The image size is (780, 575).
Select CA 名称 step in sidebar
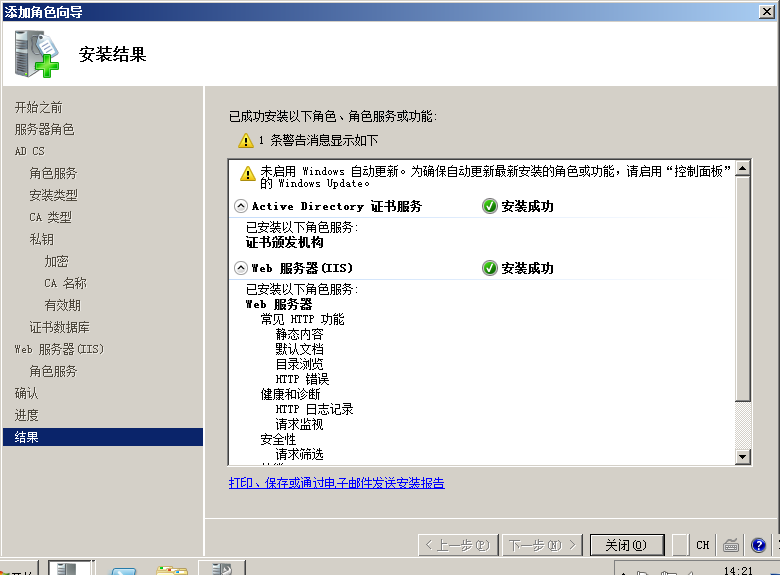pos(65,283)
